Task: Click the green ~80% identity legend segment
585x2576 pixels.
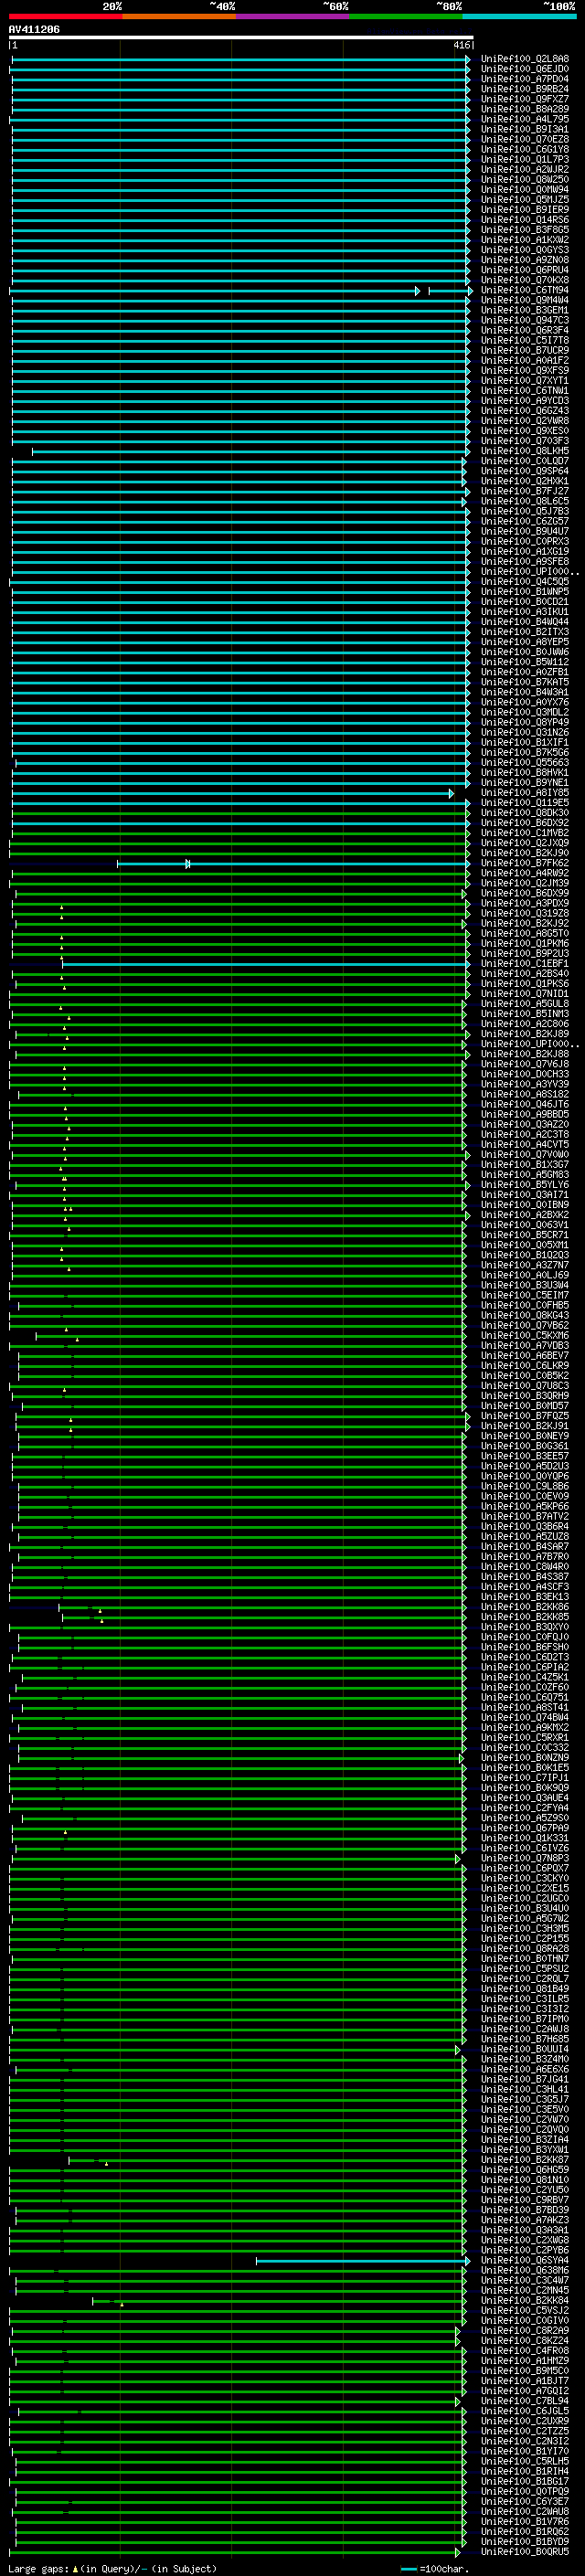Action: click(406, 16)
